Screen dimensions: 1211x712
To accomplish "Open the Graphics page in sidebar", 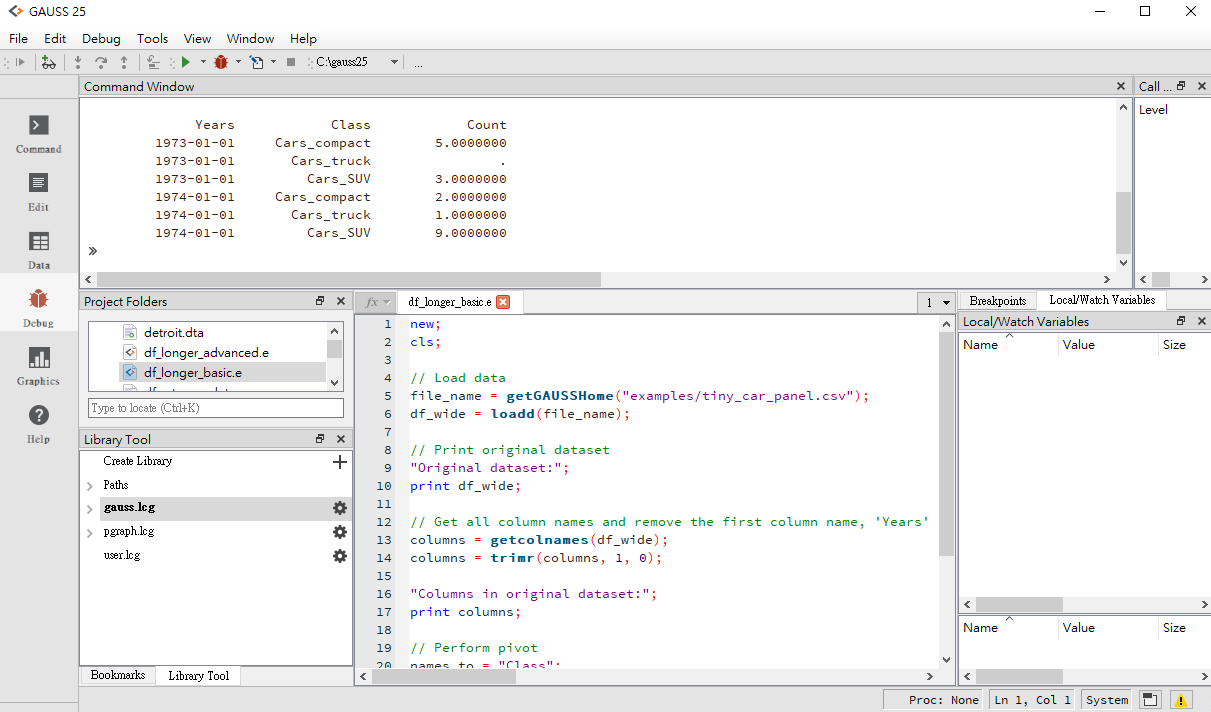I will 39,366.
